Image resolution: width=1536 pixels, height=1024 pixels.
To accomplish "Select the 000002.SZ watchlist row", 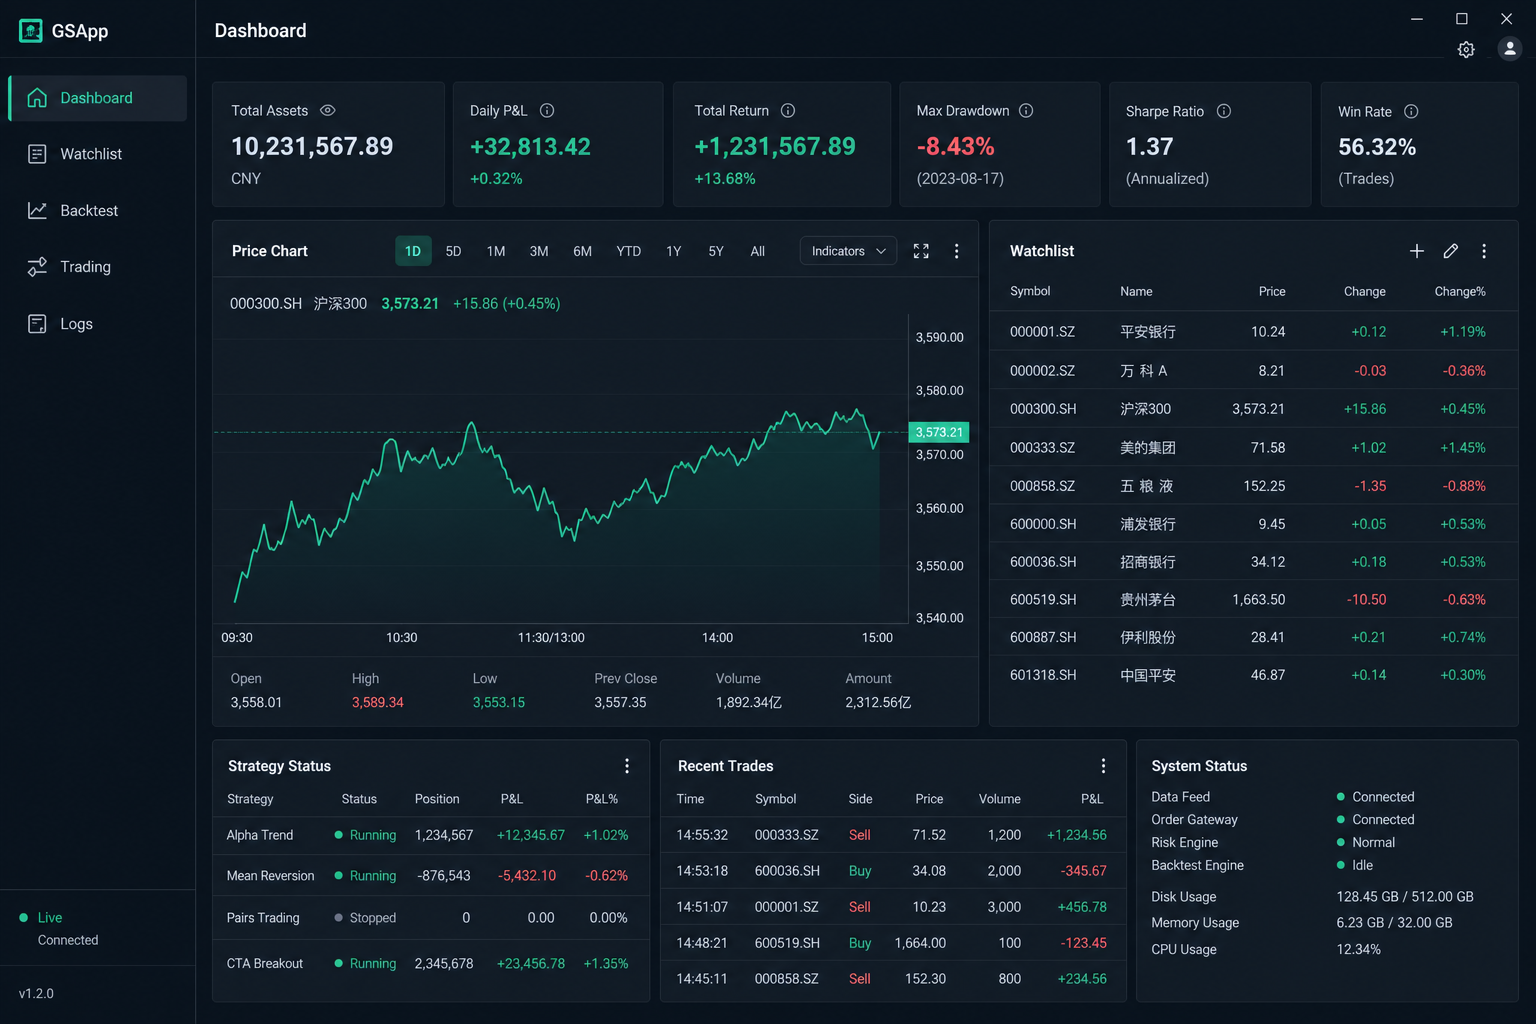I will (x=1254, y=370).
